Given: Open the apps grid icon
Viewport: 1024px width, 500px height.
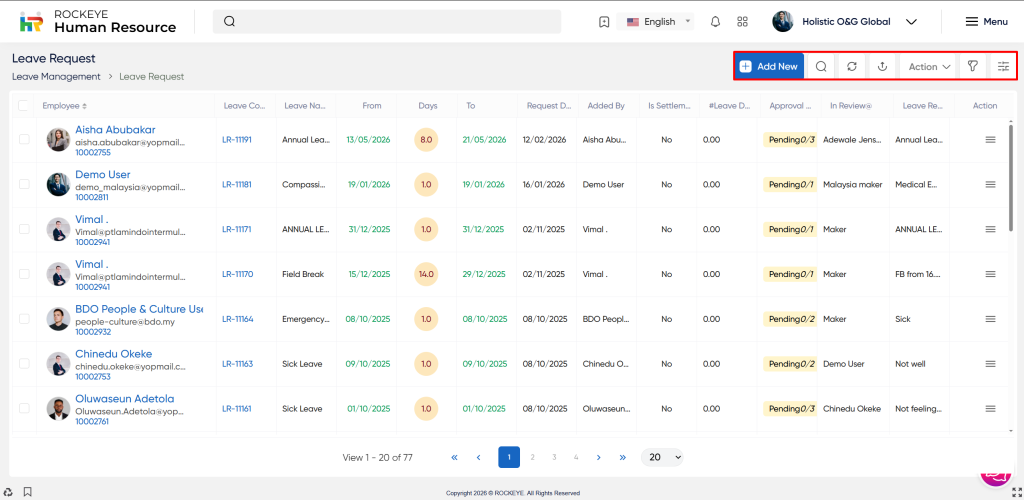Looking at the screenshot, I should (742, 22).
